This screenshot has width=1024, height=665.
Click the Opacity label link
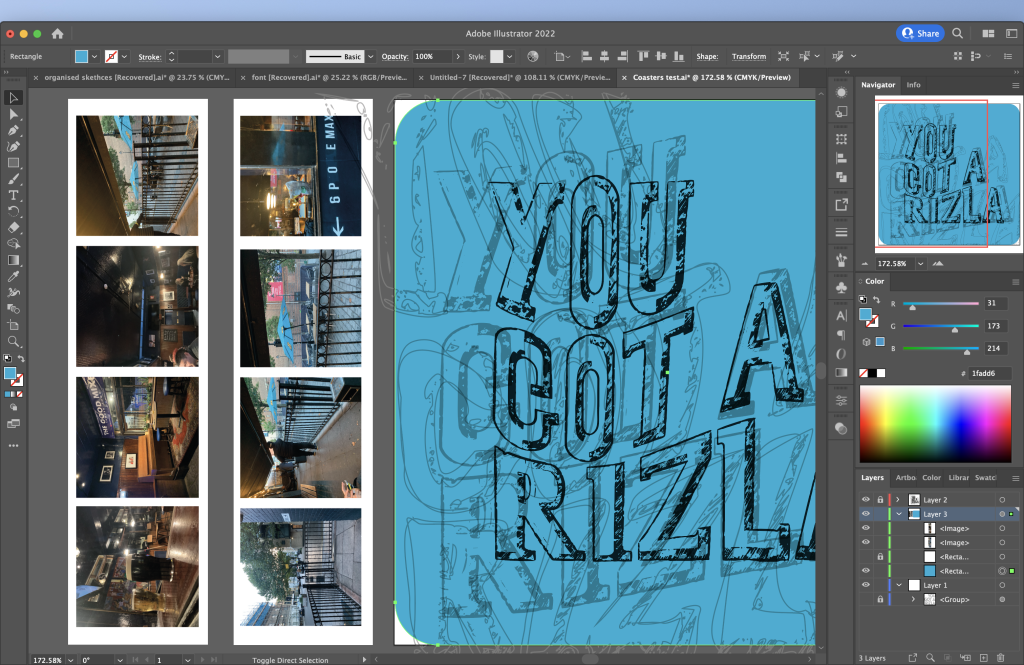coord(394,57)
